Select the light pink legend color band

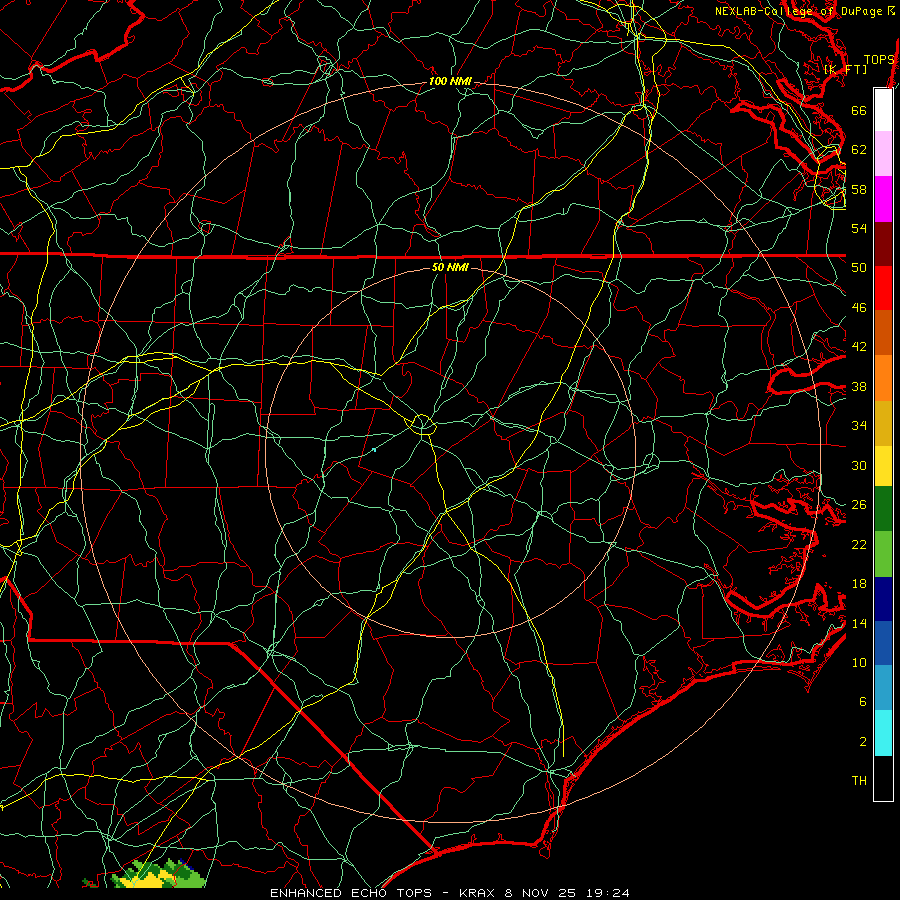(x=883, y=154)
